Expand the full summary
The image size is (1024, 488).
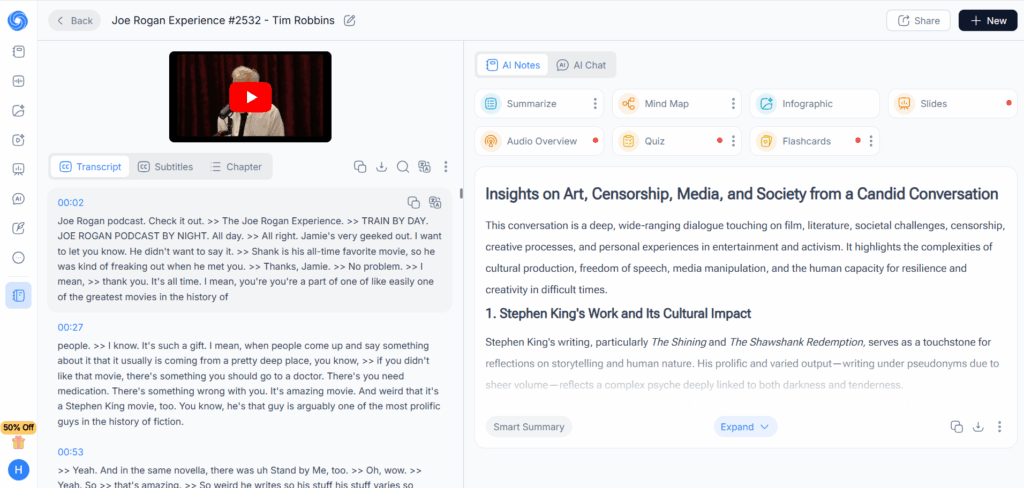pyautogui.click(x=745, y=427)
